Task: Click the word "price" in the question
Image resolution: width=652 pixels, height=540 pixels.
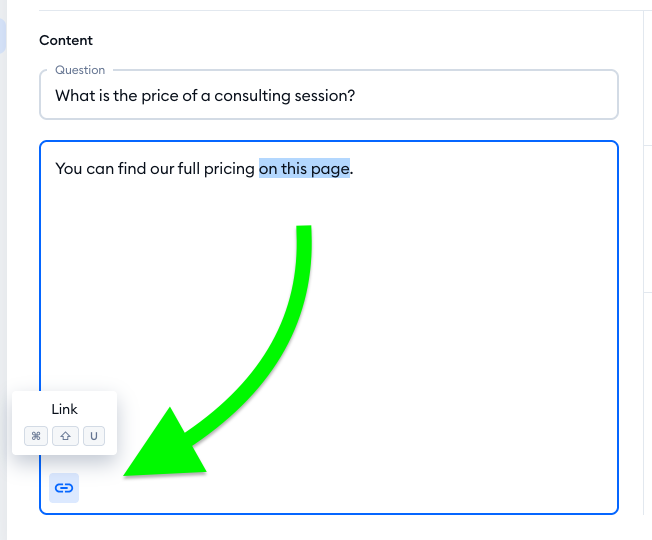Action: [x=153, y=97]
